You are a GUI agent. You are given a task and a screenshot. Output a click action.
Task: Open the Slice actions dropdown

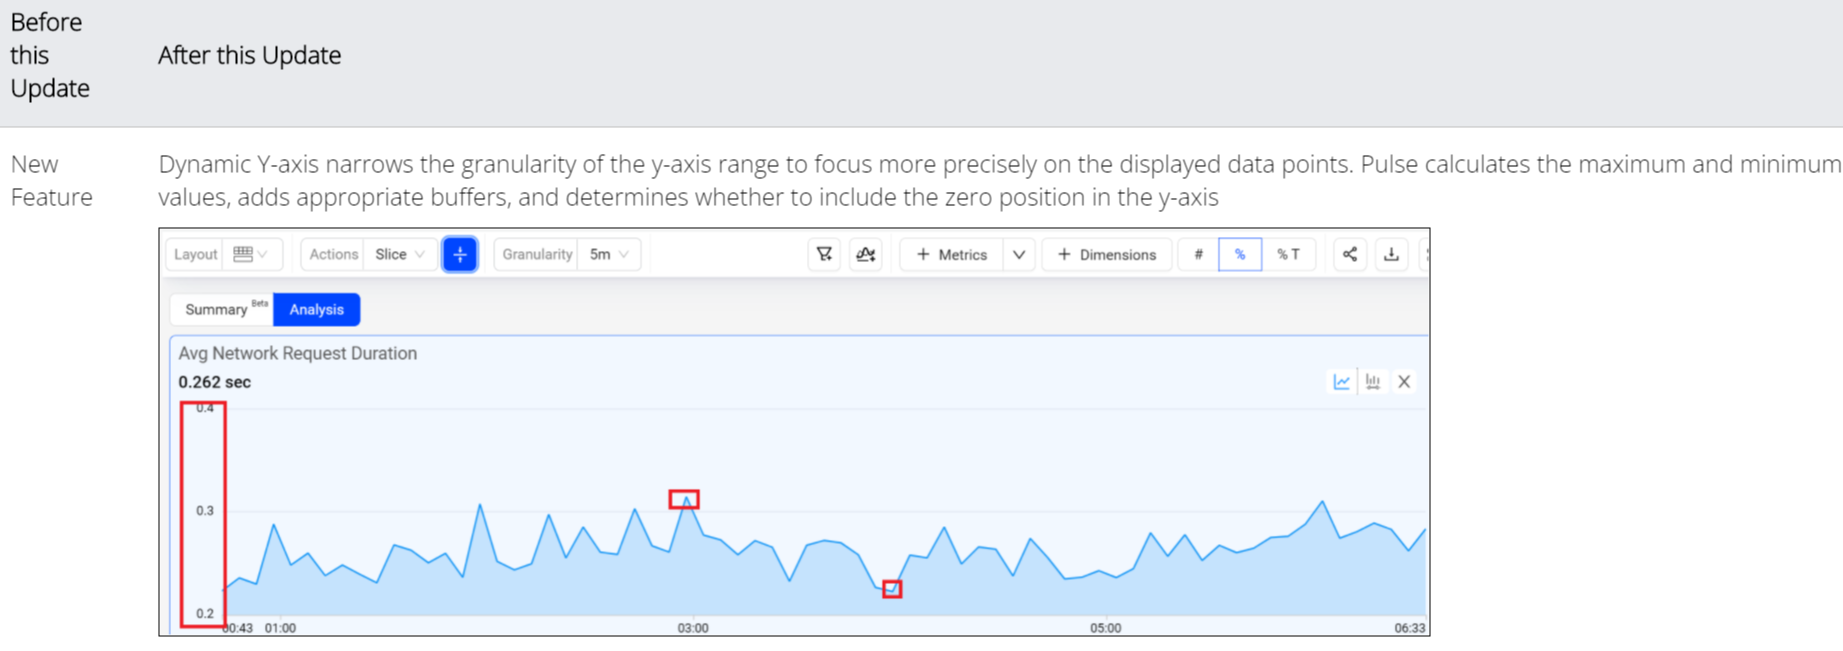tap(399, 255)
